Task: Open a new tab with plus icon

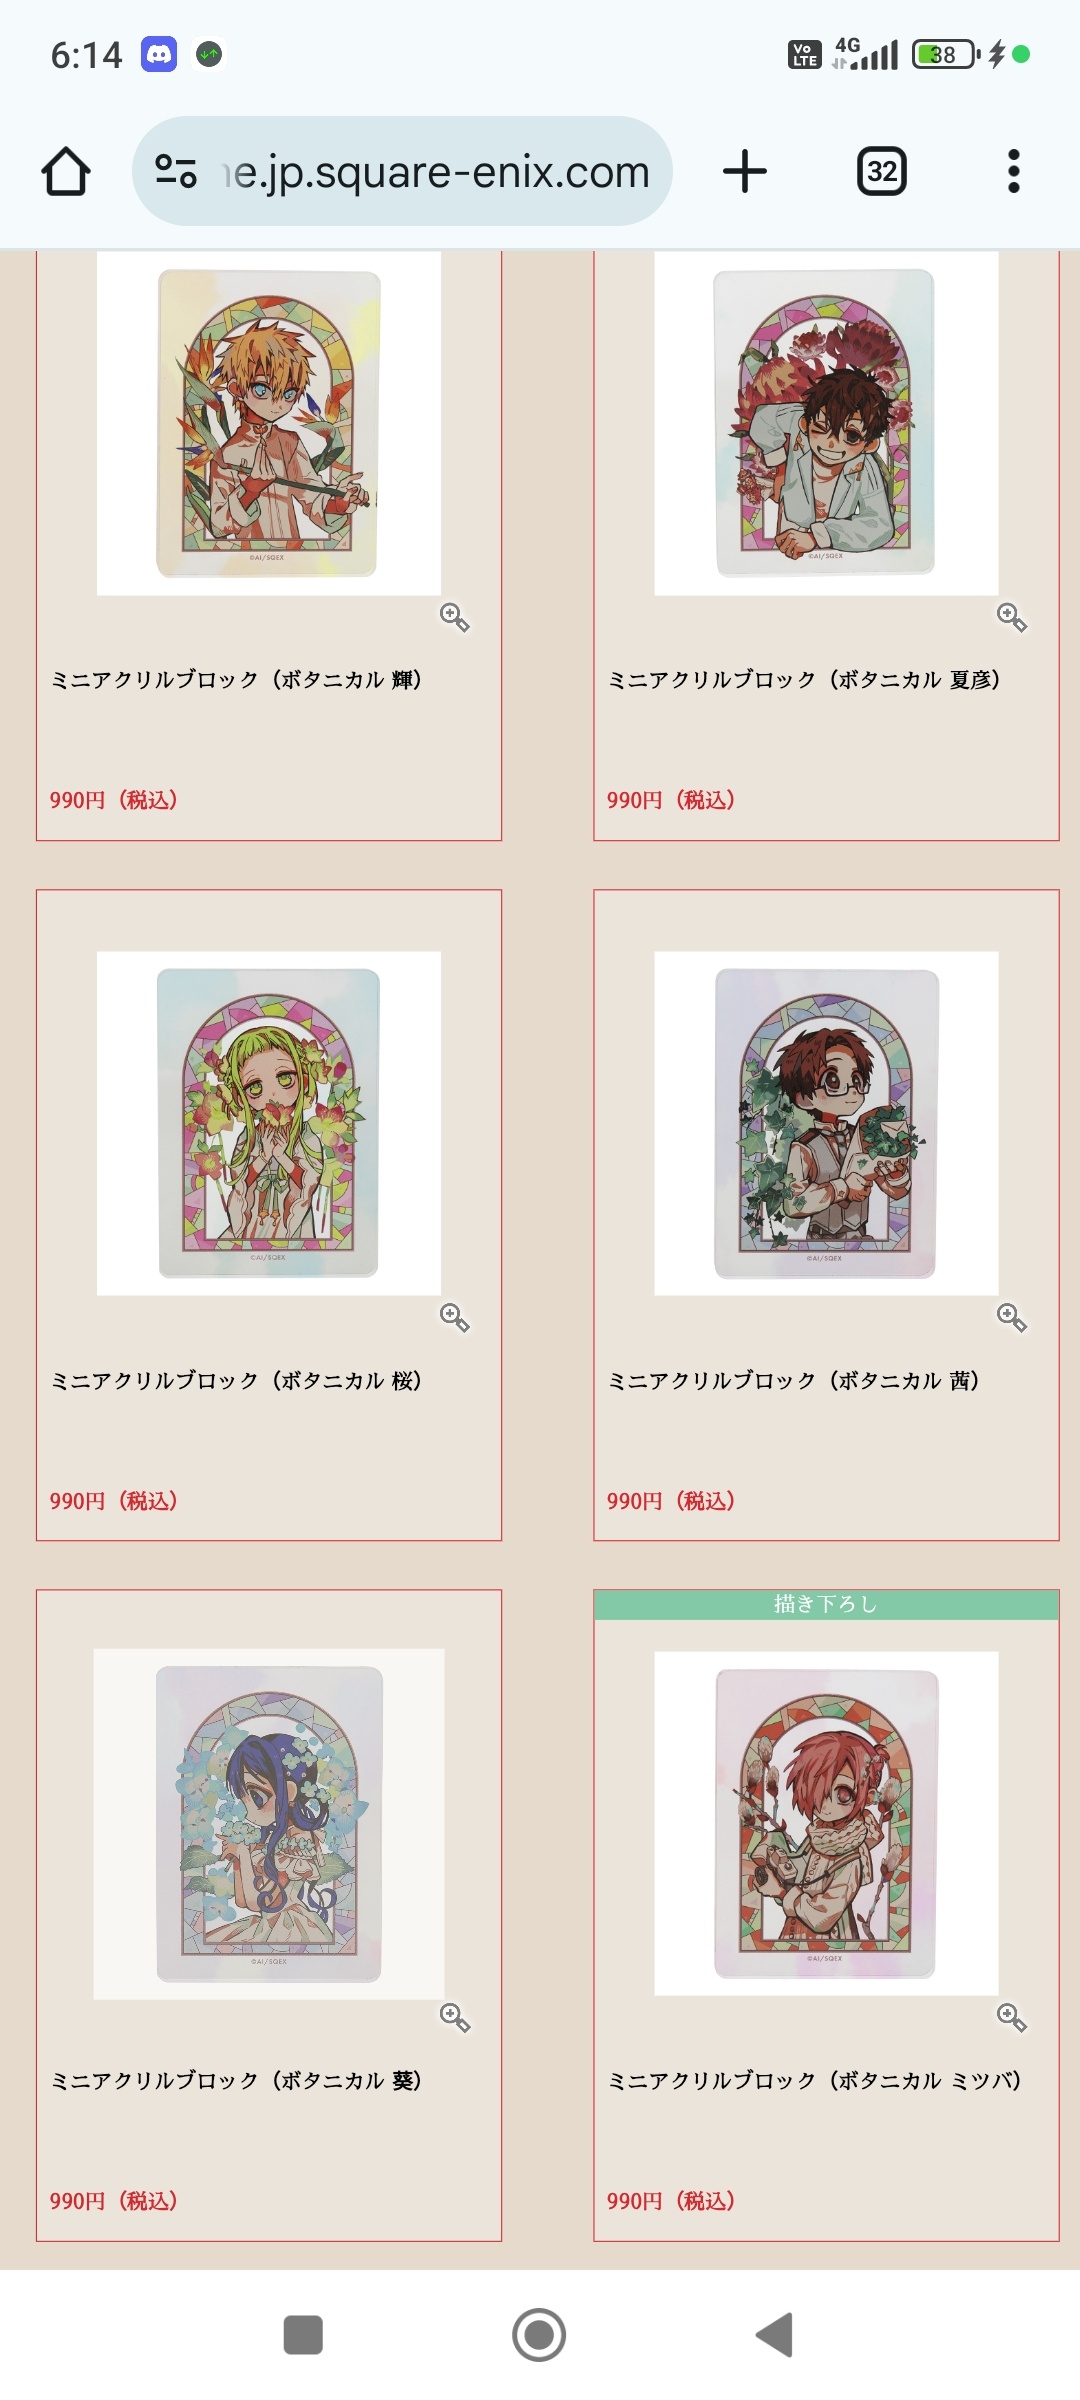Action: coord(745,171)
